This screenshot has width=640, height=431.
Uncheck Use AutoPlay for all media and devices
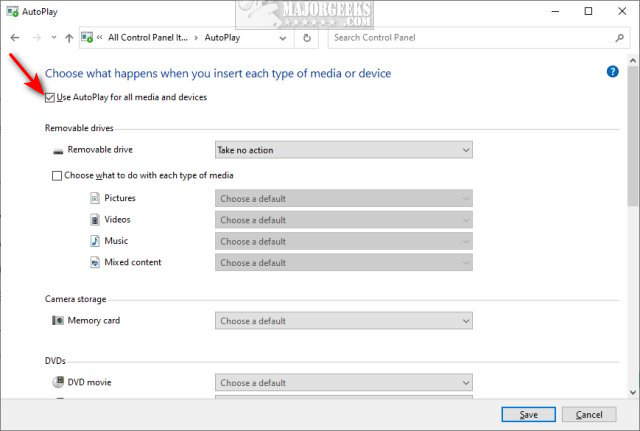click(50, 97)
